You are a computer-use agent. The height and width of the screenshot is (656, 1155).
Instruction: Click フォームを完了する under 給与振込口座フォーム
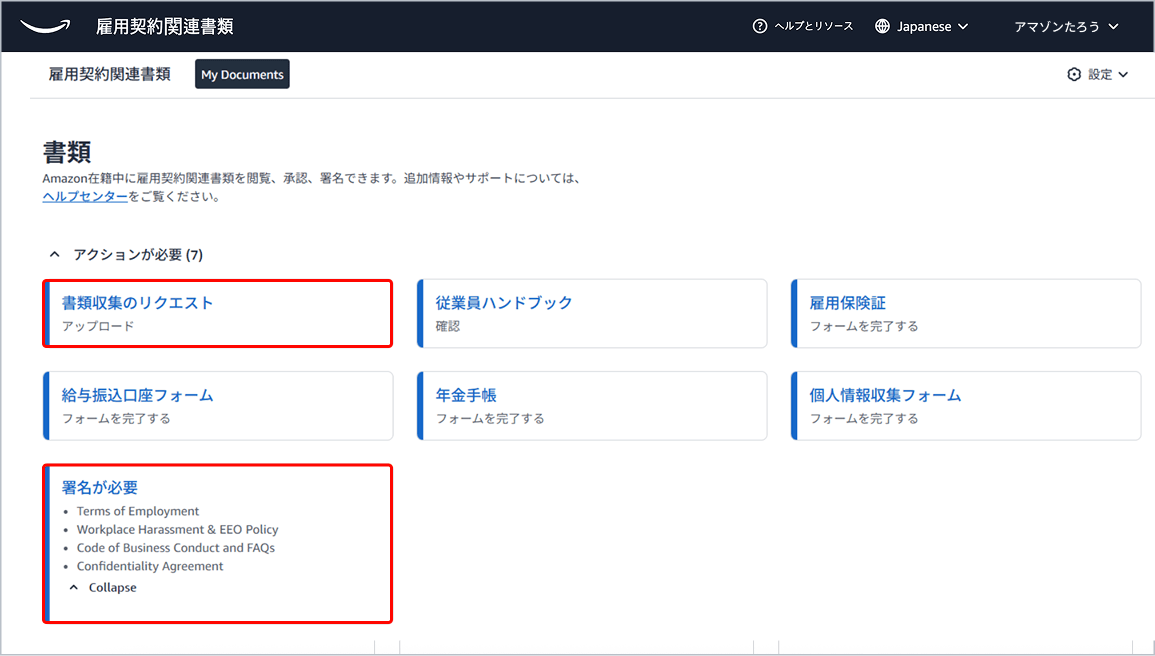tap(116, 418)
